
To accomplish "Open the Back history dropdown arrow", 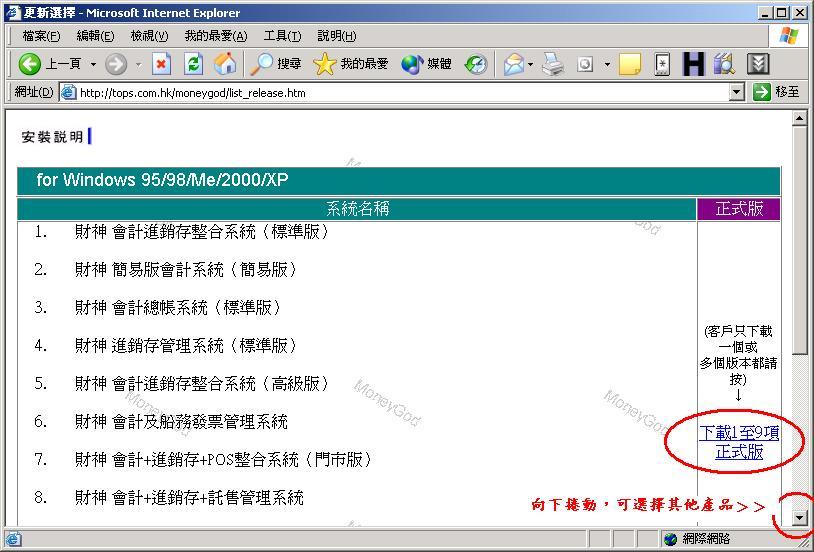I will tap(93, 64).
